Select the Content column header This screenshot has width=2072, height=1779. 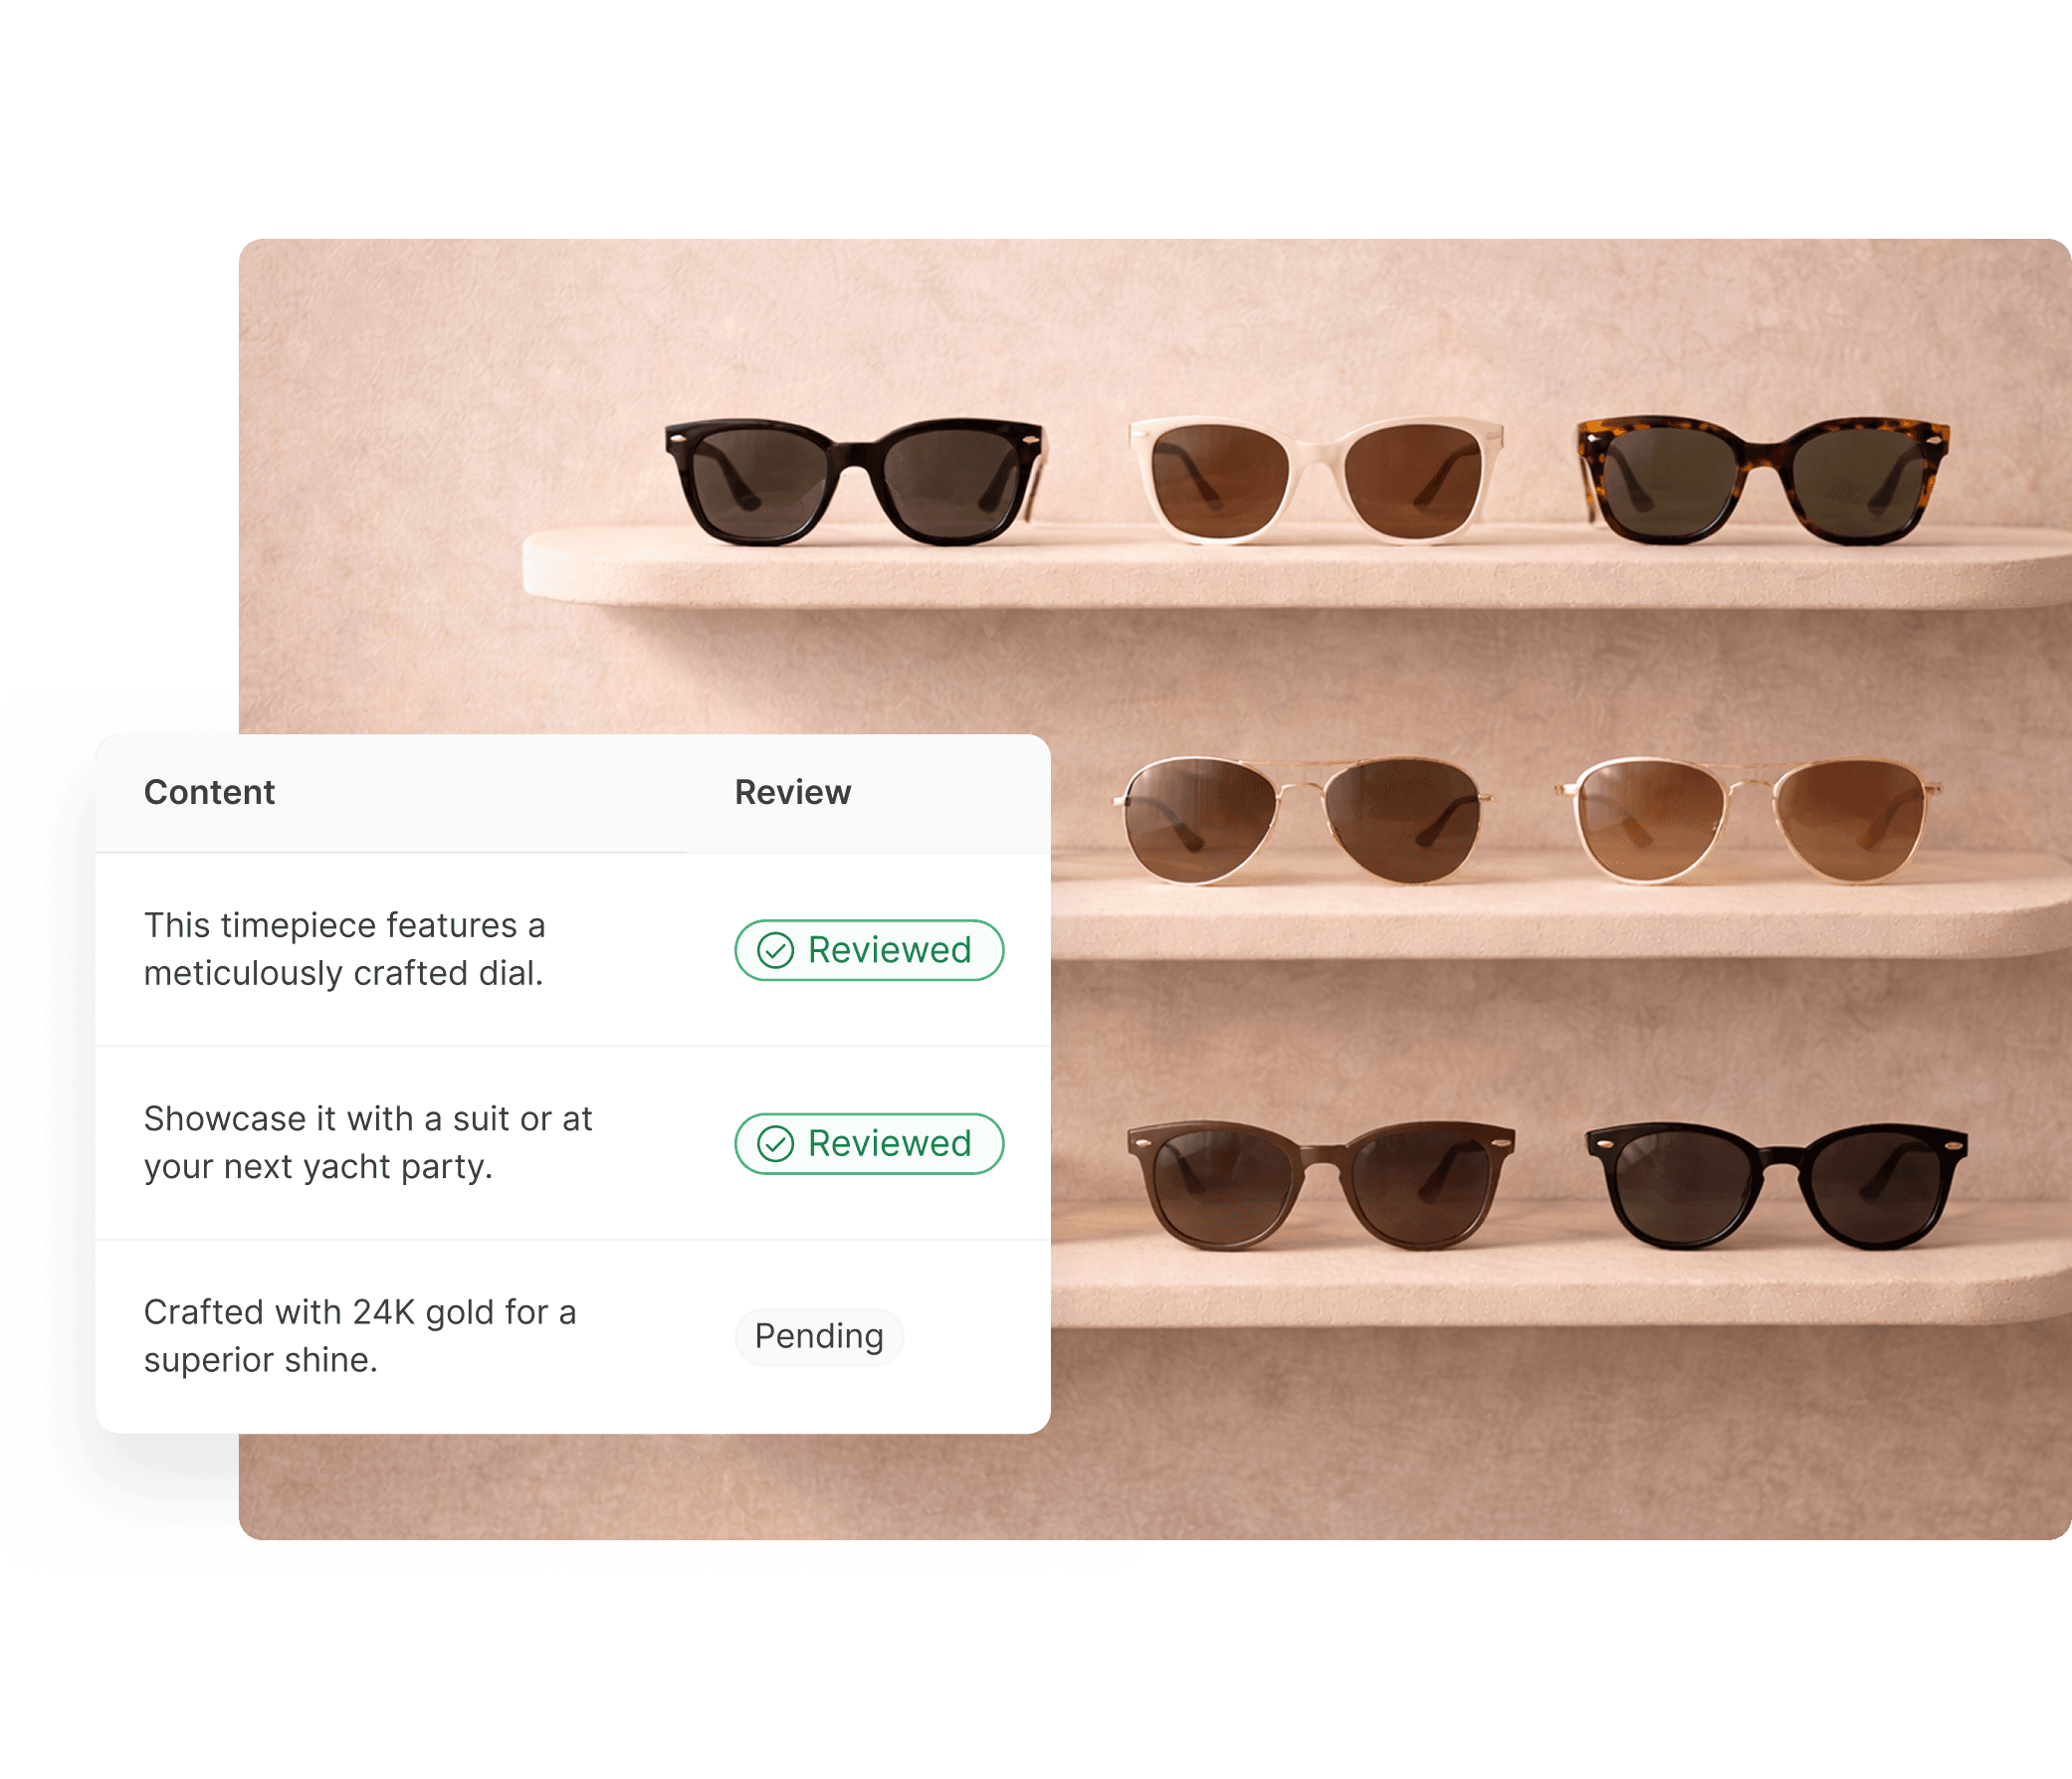coord(209,792)
